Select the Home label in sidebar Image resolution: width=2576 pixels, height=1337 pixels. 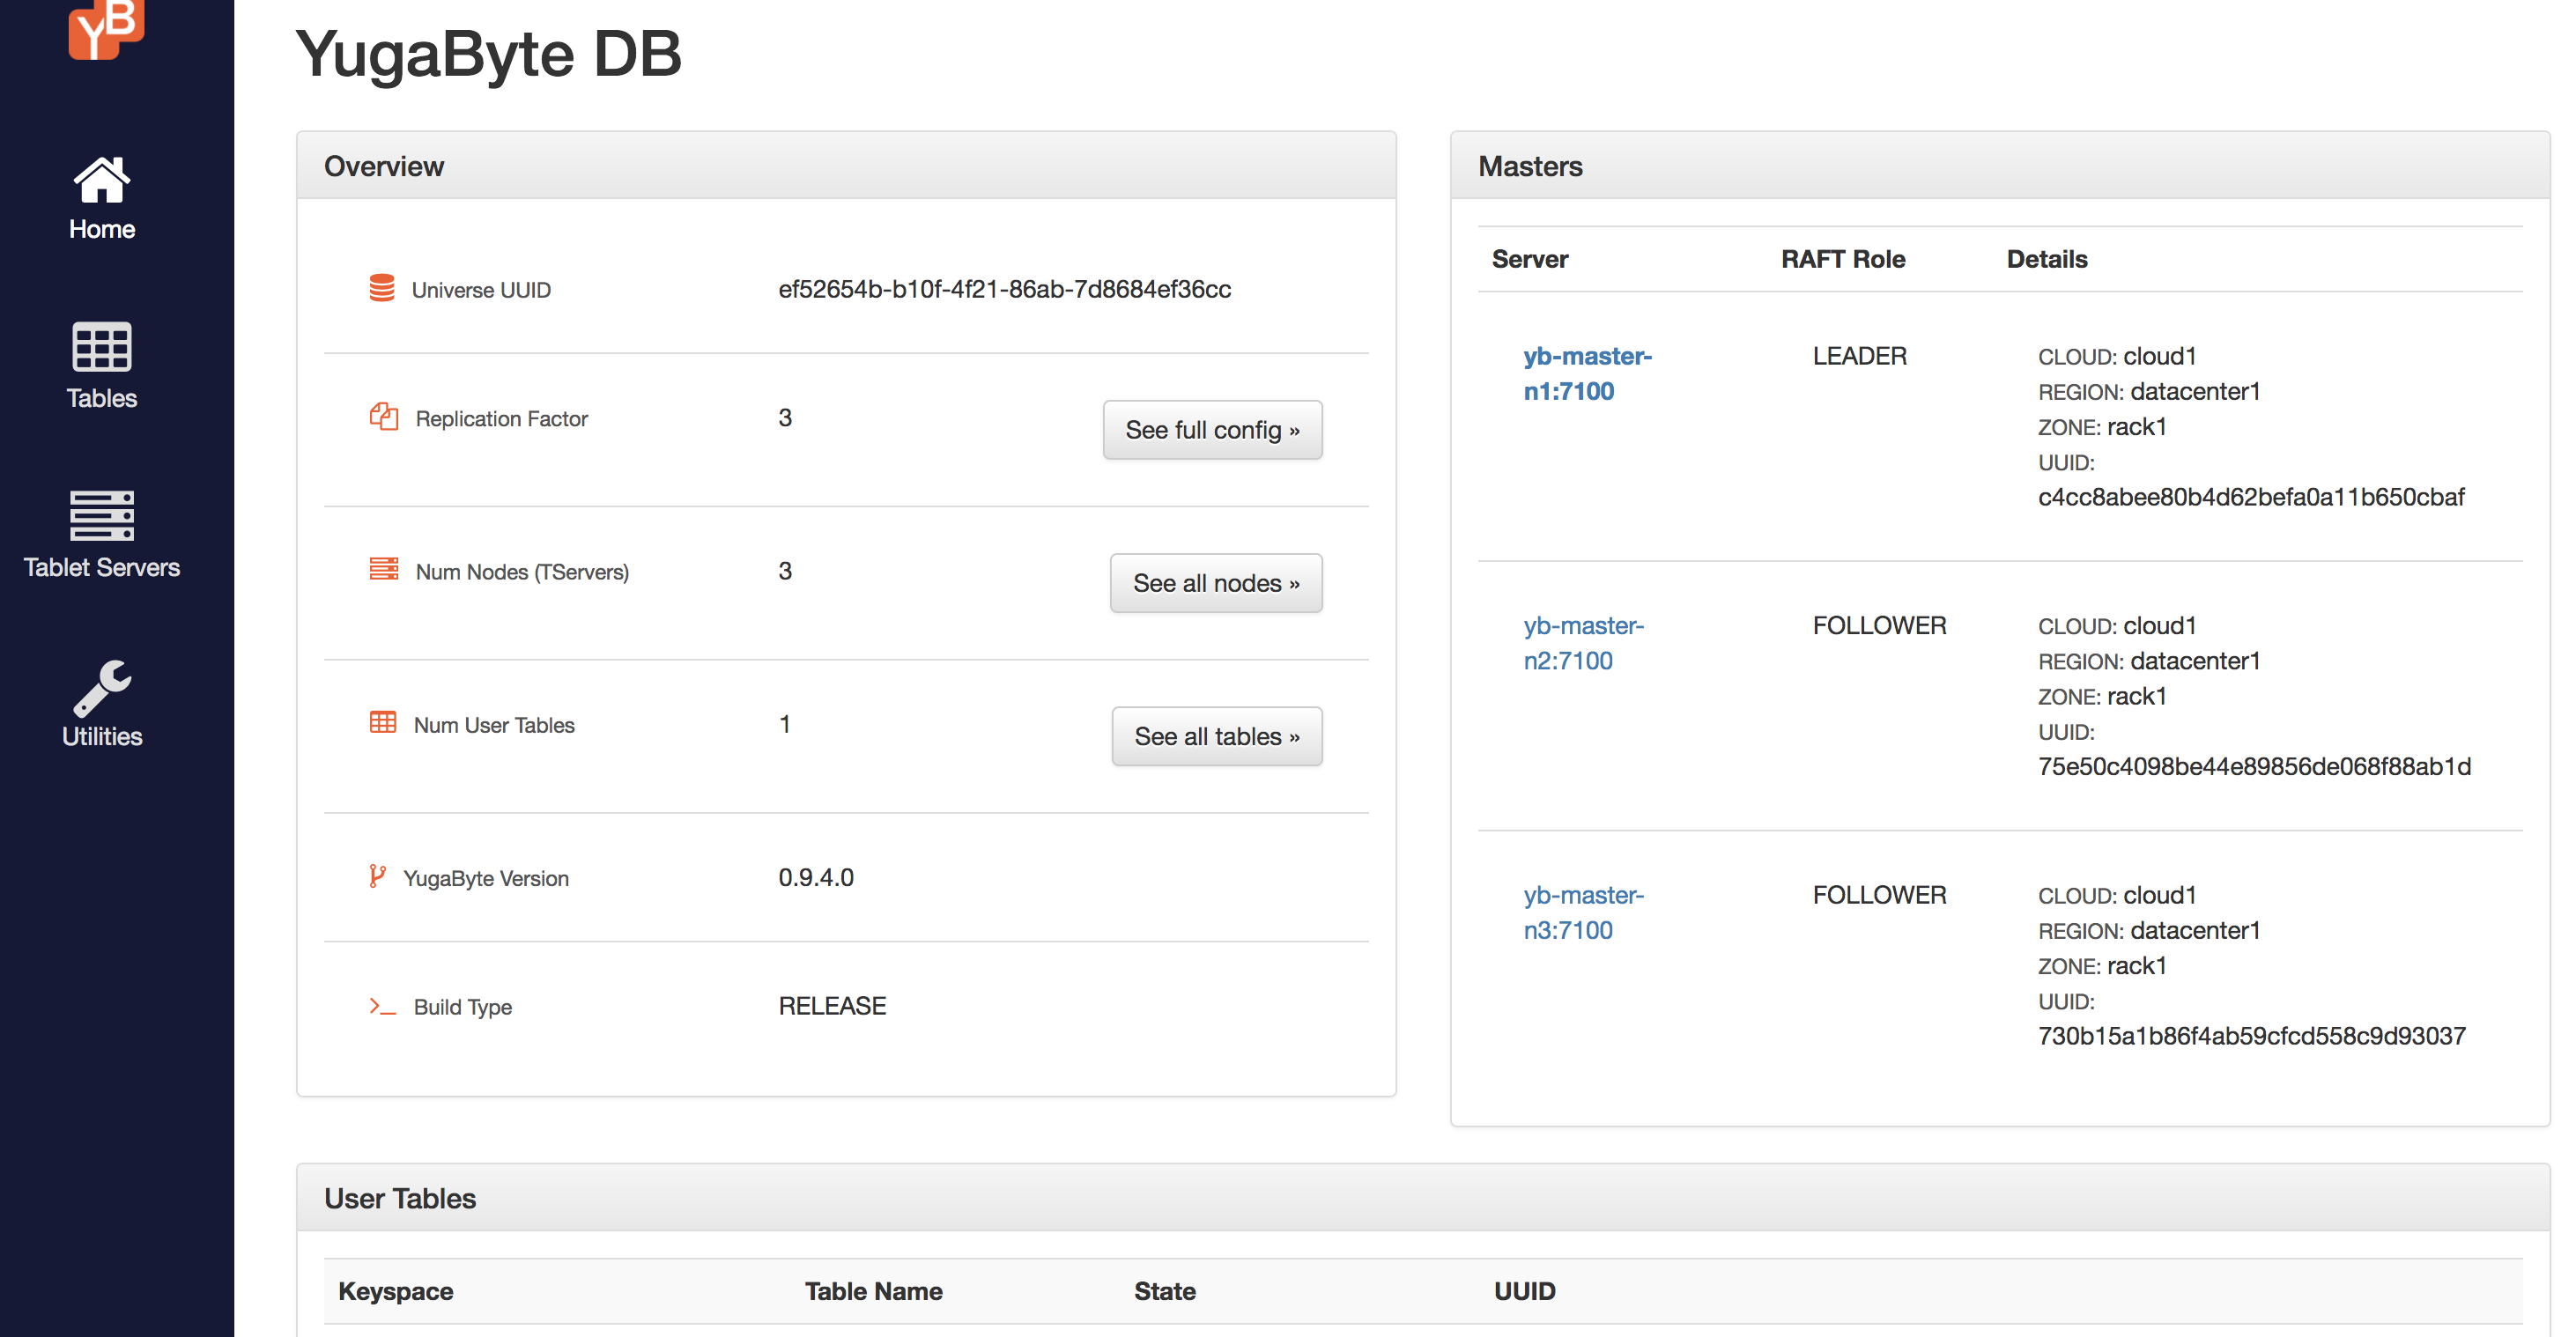click(x=101, y=229)
